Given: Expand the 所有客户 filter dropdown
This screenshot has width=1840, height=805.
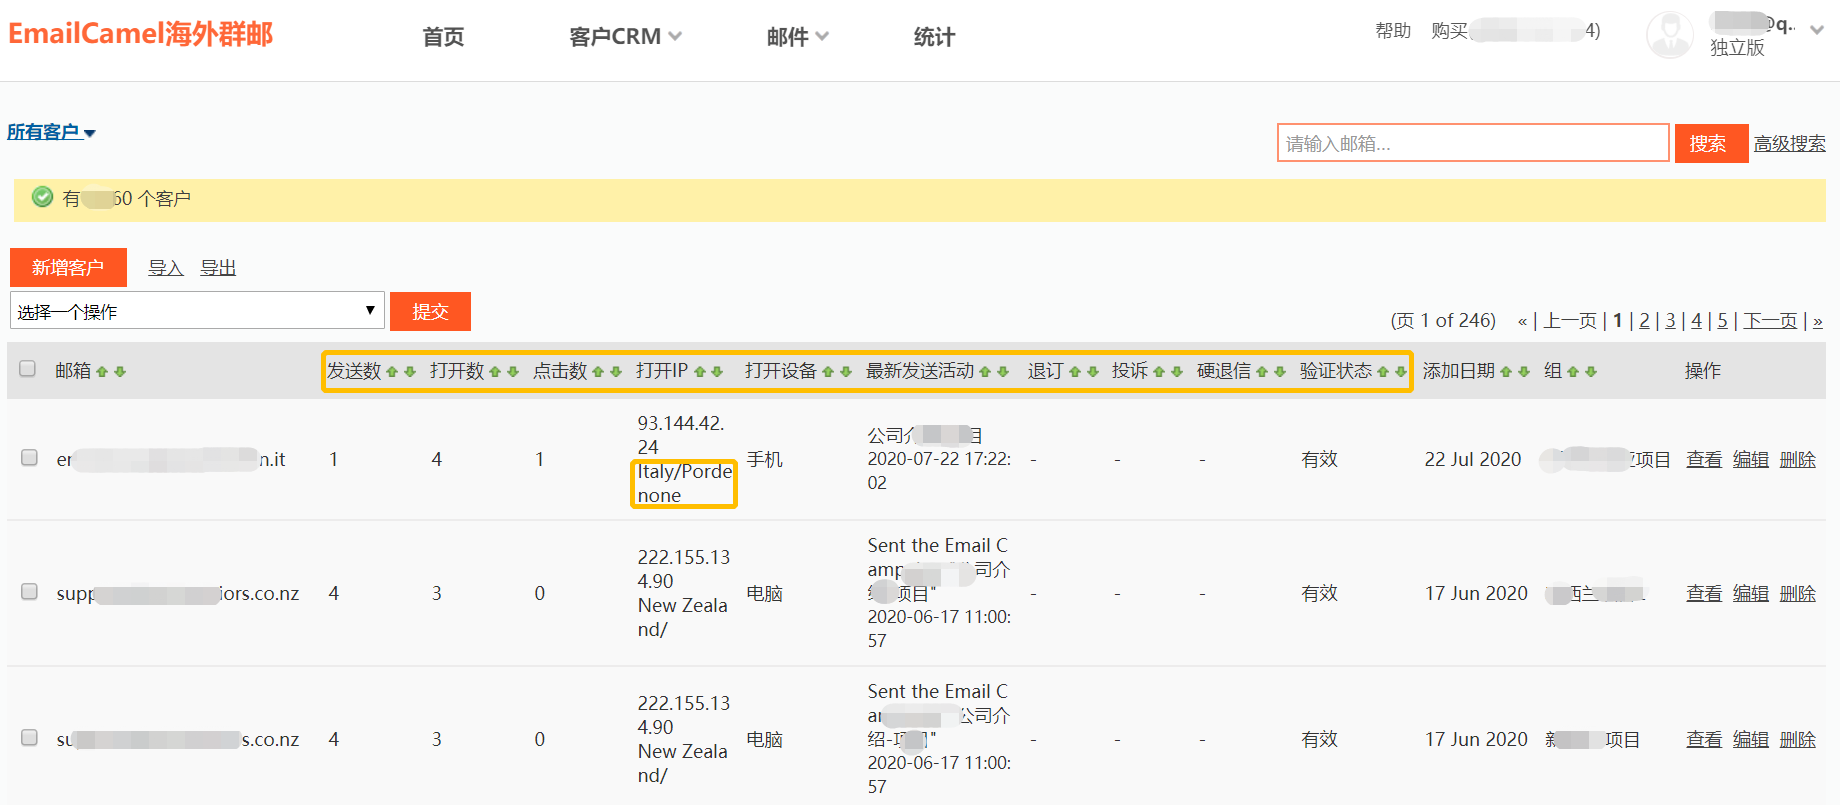Looking at the screenshot, I should click(x=52, y=132).
